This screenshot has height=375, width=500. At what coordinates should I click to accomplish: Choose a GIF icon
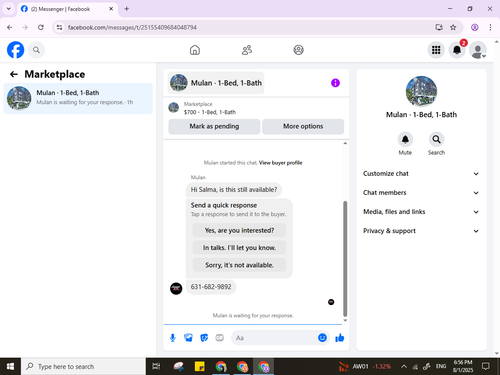click(x=219, y=338)
